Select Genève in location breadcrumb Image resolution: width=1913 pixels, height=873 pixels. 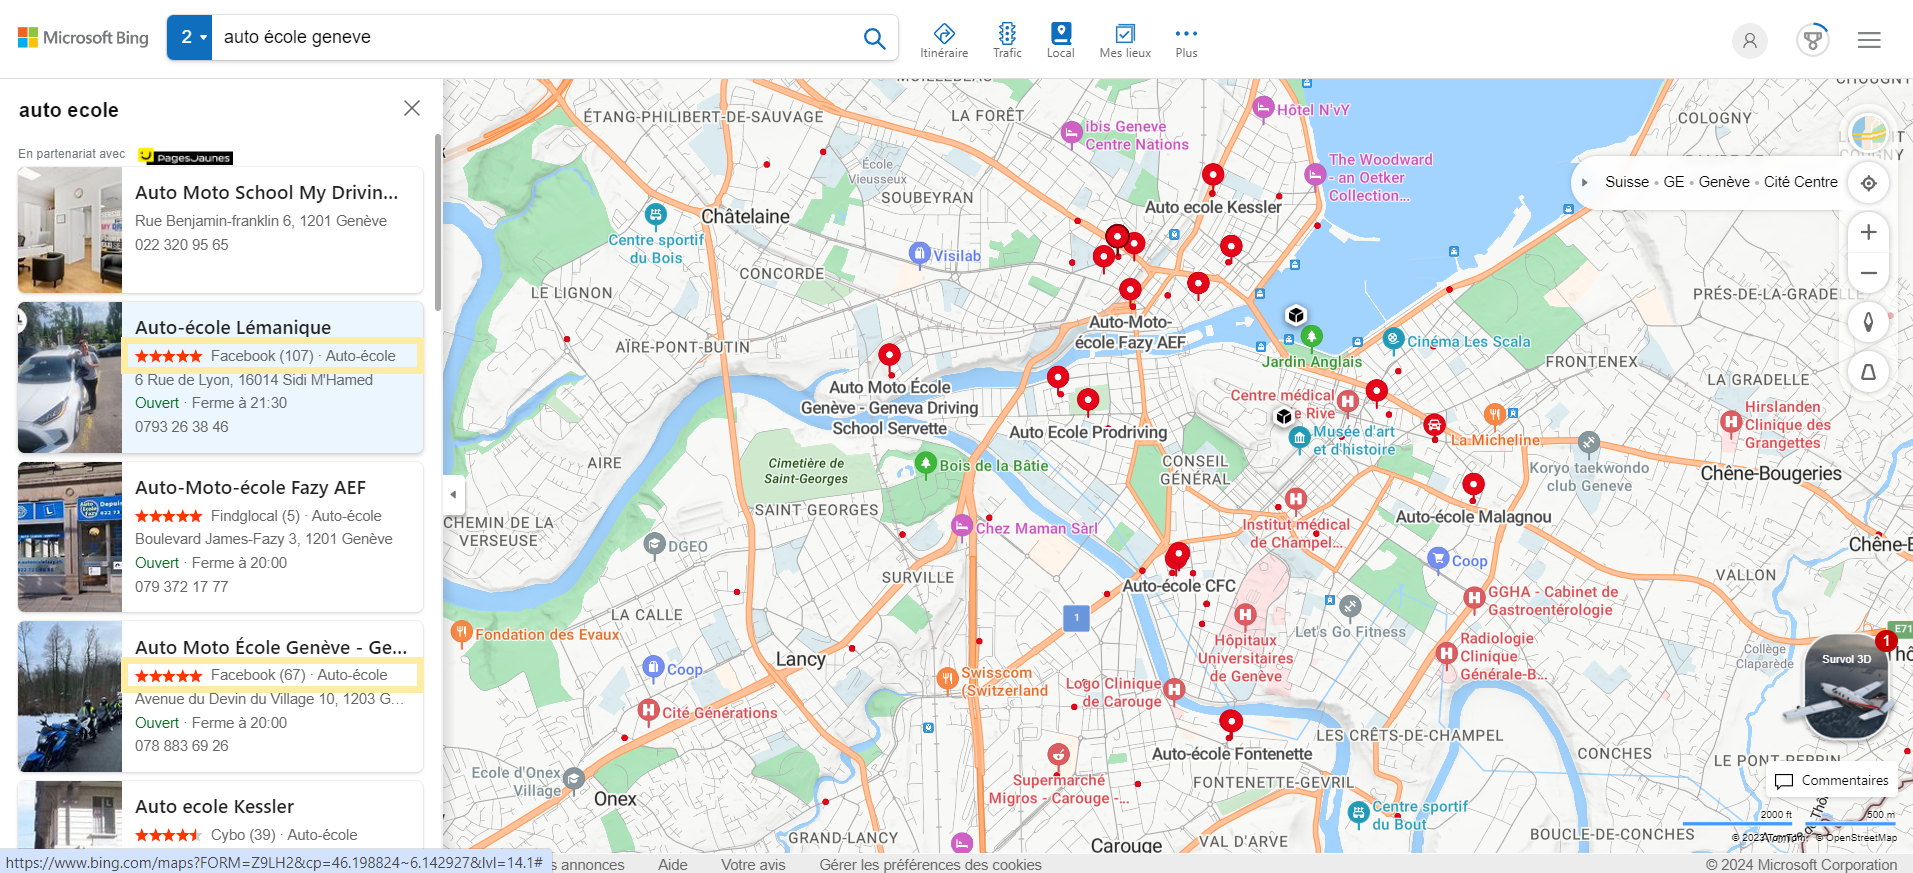point(1724,182)
